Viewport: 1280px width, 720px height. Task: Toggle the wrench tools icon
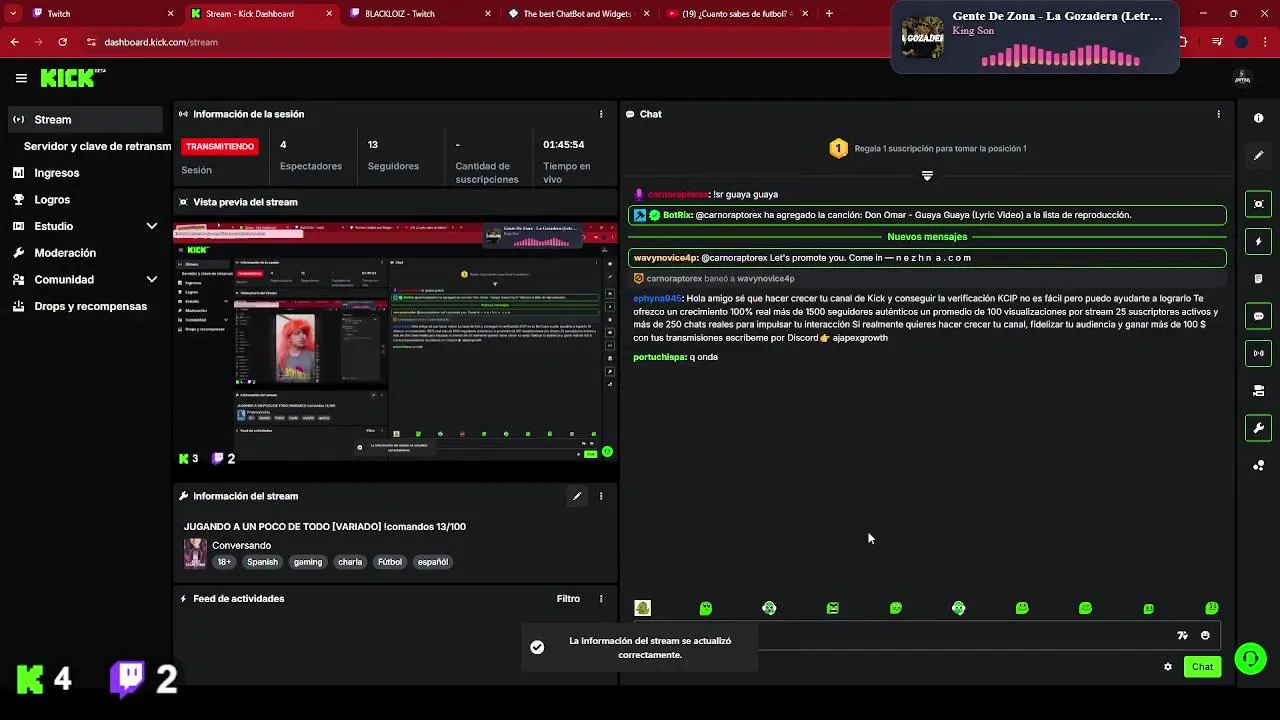click(x=1258, y=428)
